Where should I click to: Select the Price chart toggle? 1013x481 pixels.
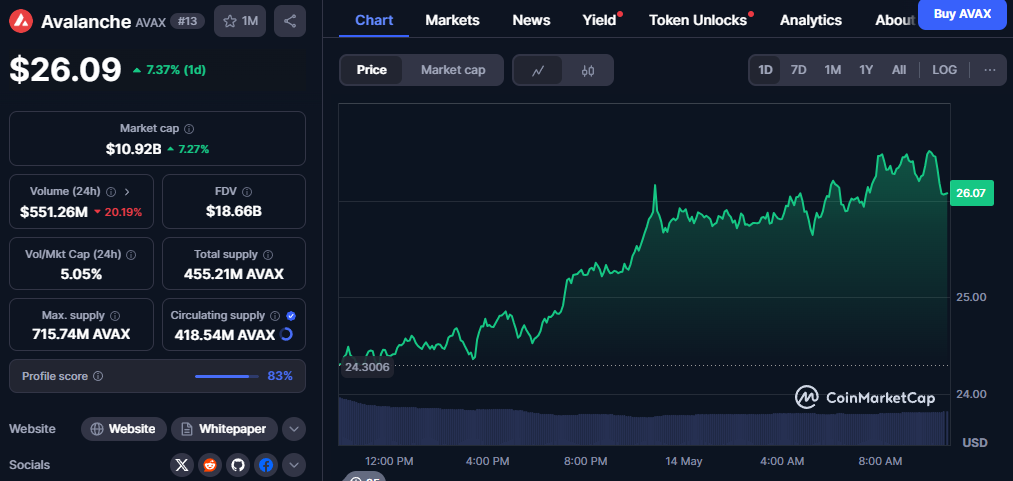pos(371,70)
